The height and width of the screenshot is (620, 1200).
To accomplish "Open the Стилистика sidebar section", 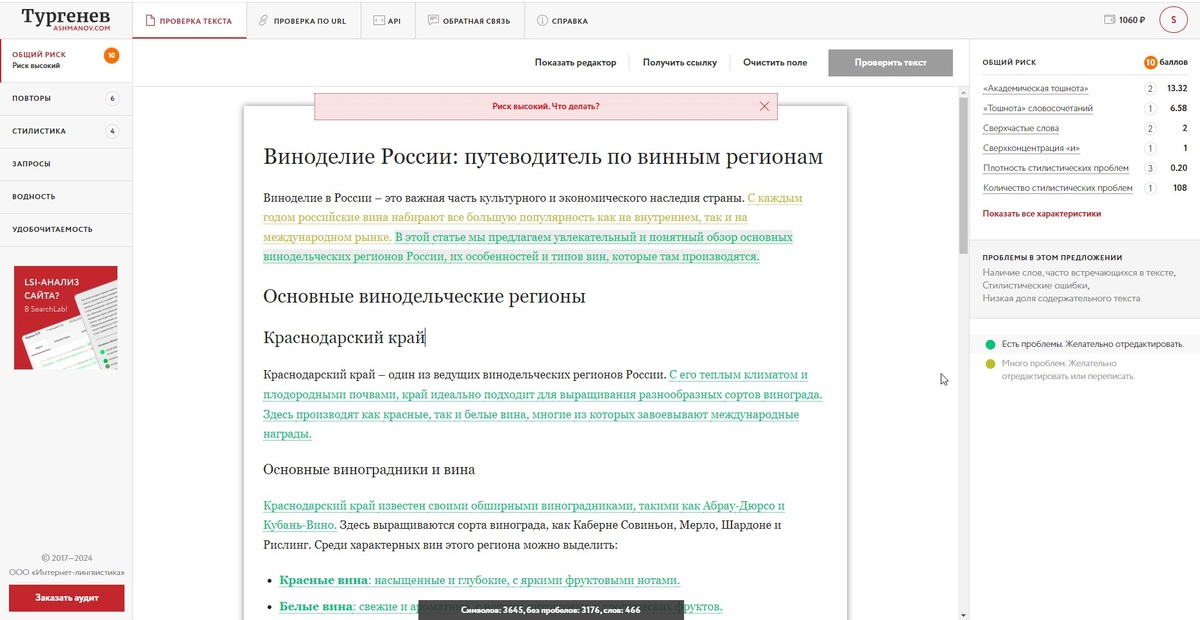I will (x=41, y=130).
